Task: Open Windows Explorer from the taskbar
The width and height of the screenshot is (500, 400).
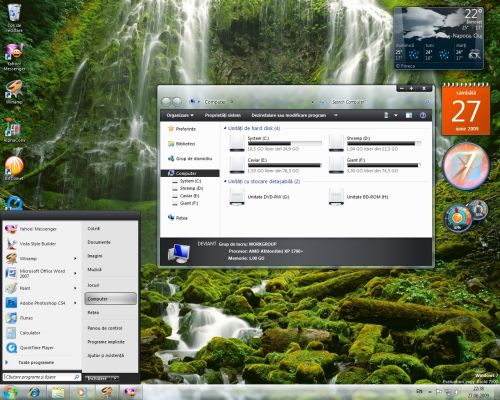Action: click(x=58, y=392)
